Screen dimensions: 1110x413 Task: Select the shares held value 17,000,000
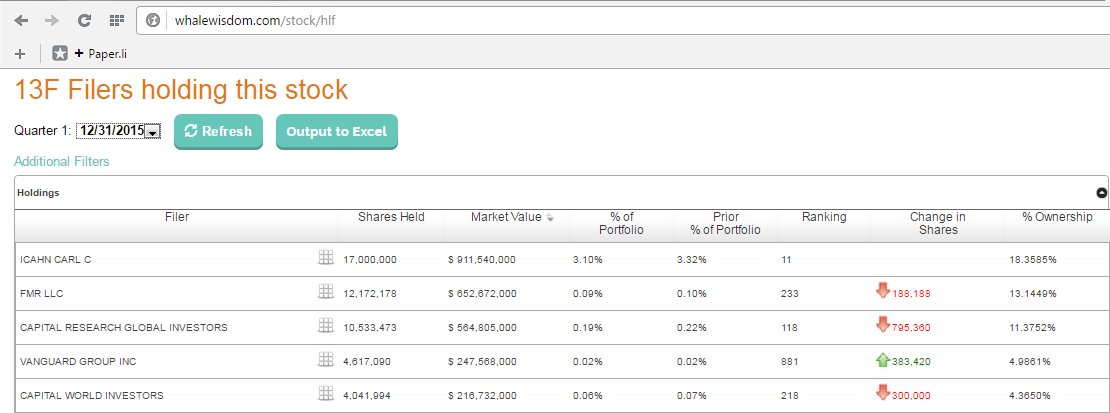pos(370,260)
